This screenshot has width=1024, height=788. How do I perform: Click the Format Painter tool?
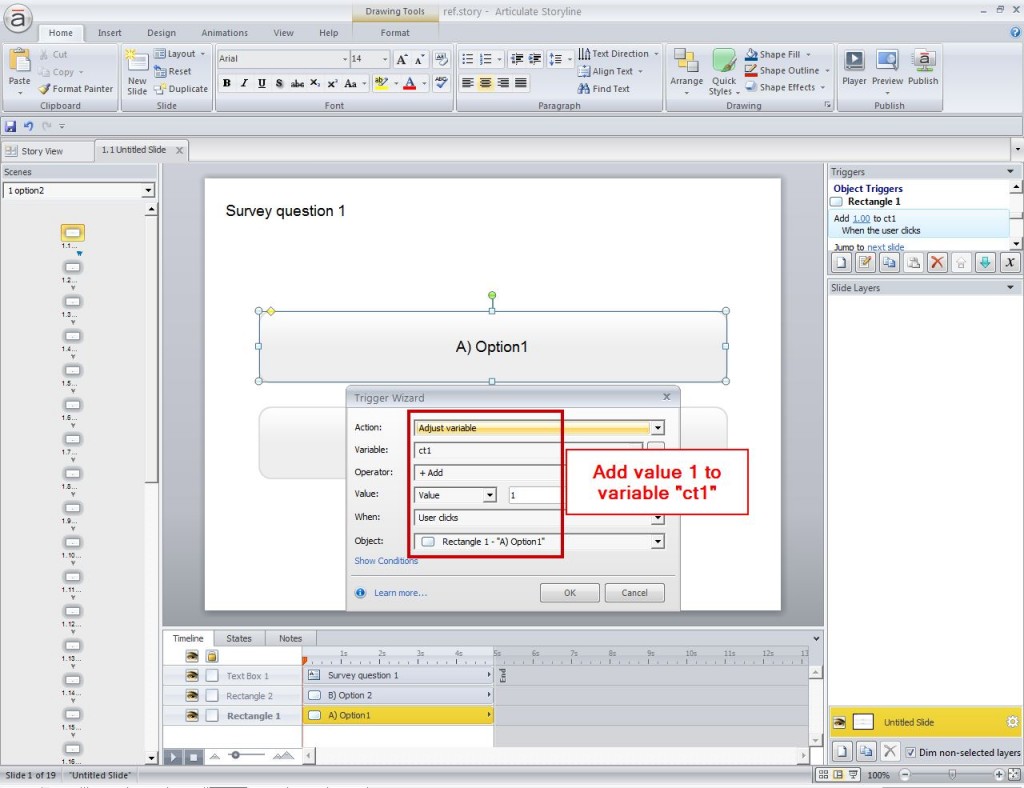(x=76, y=89)
